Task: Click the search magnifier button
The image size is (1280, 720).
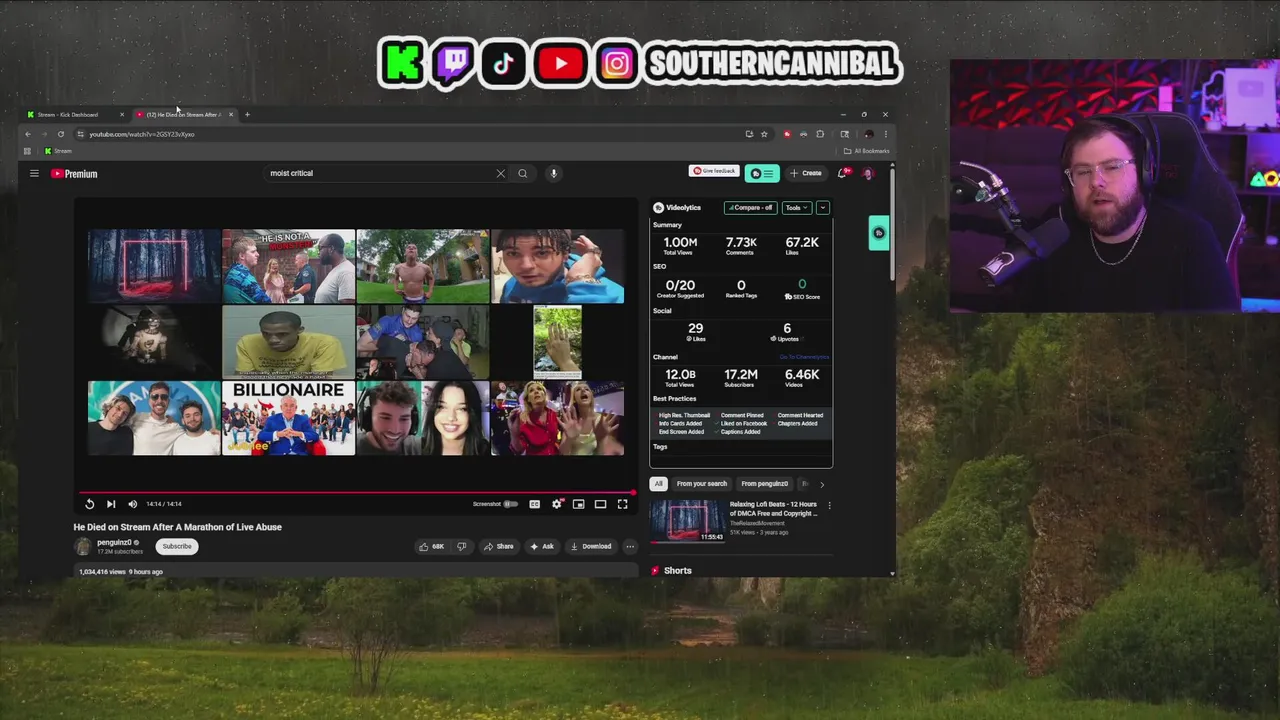Action: point(522,173)
